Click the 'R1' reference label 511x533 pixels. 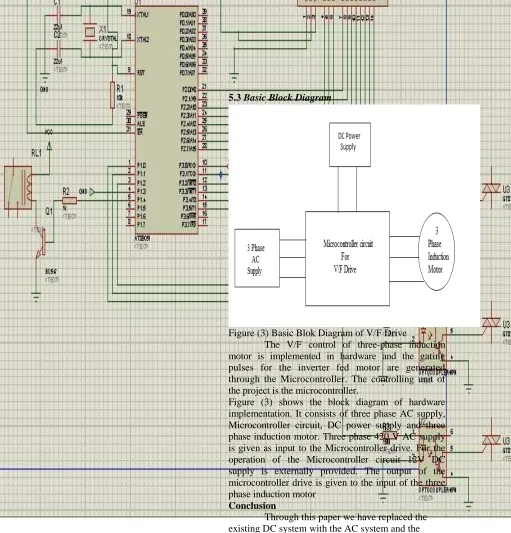[120, 89]
